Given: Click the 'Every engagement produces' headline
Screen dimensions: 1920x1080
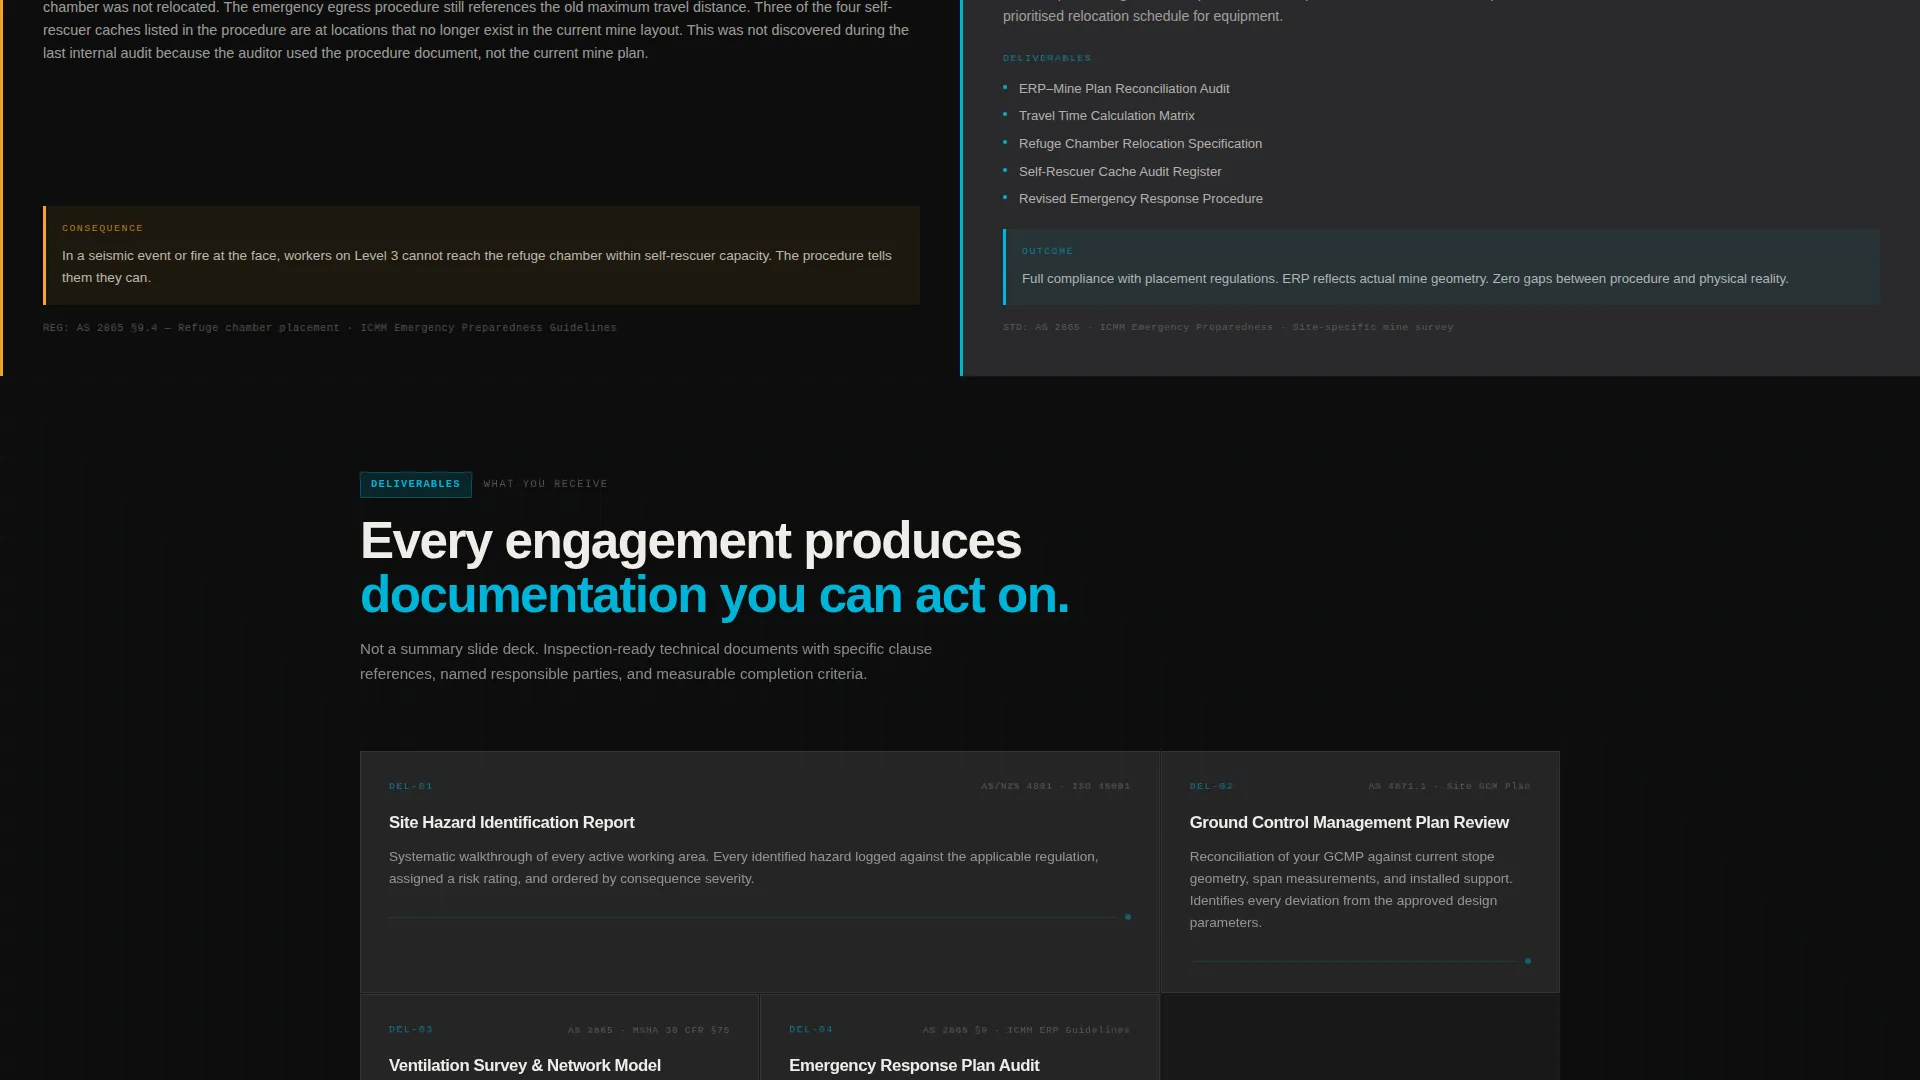Looking at the screenshot, I should [690, 541].
